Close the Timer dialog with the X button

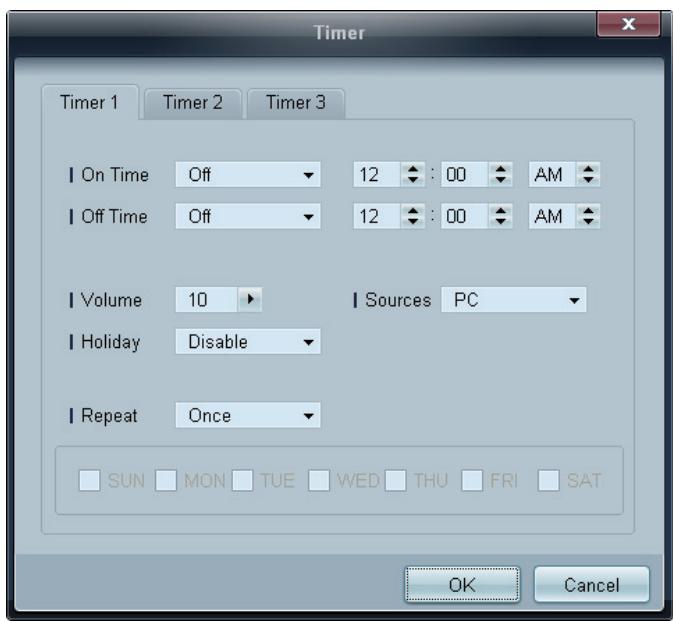point(628,24)
